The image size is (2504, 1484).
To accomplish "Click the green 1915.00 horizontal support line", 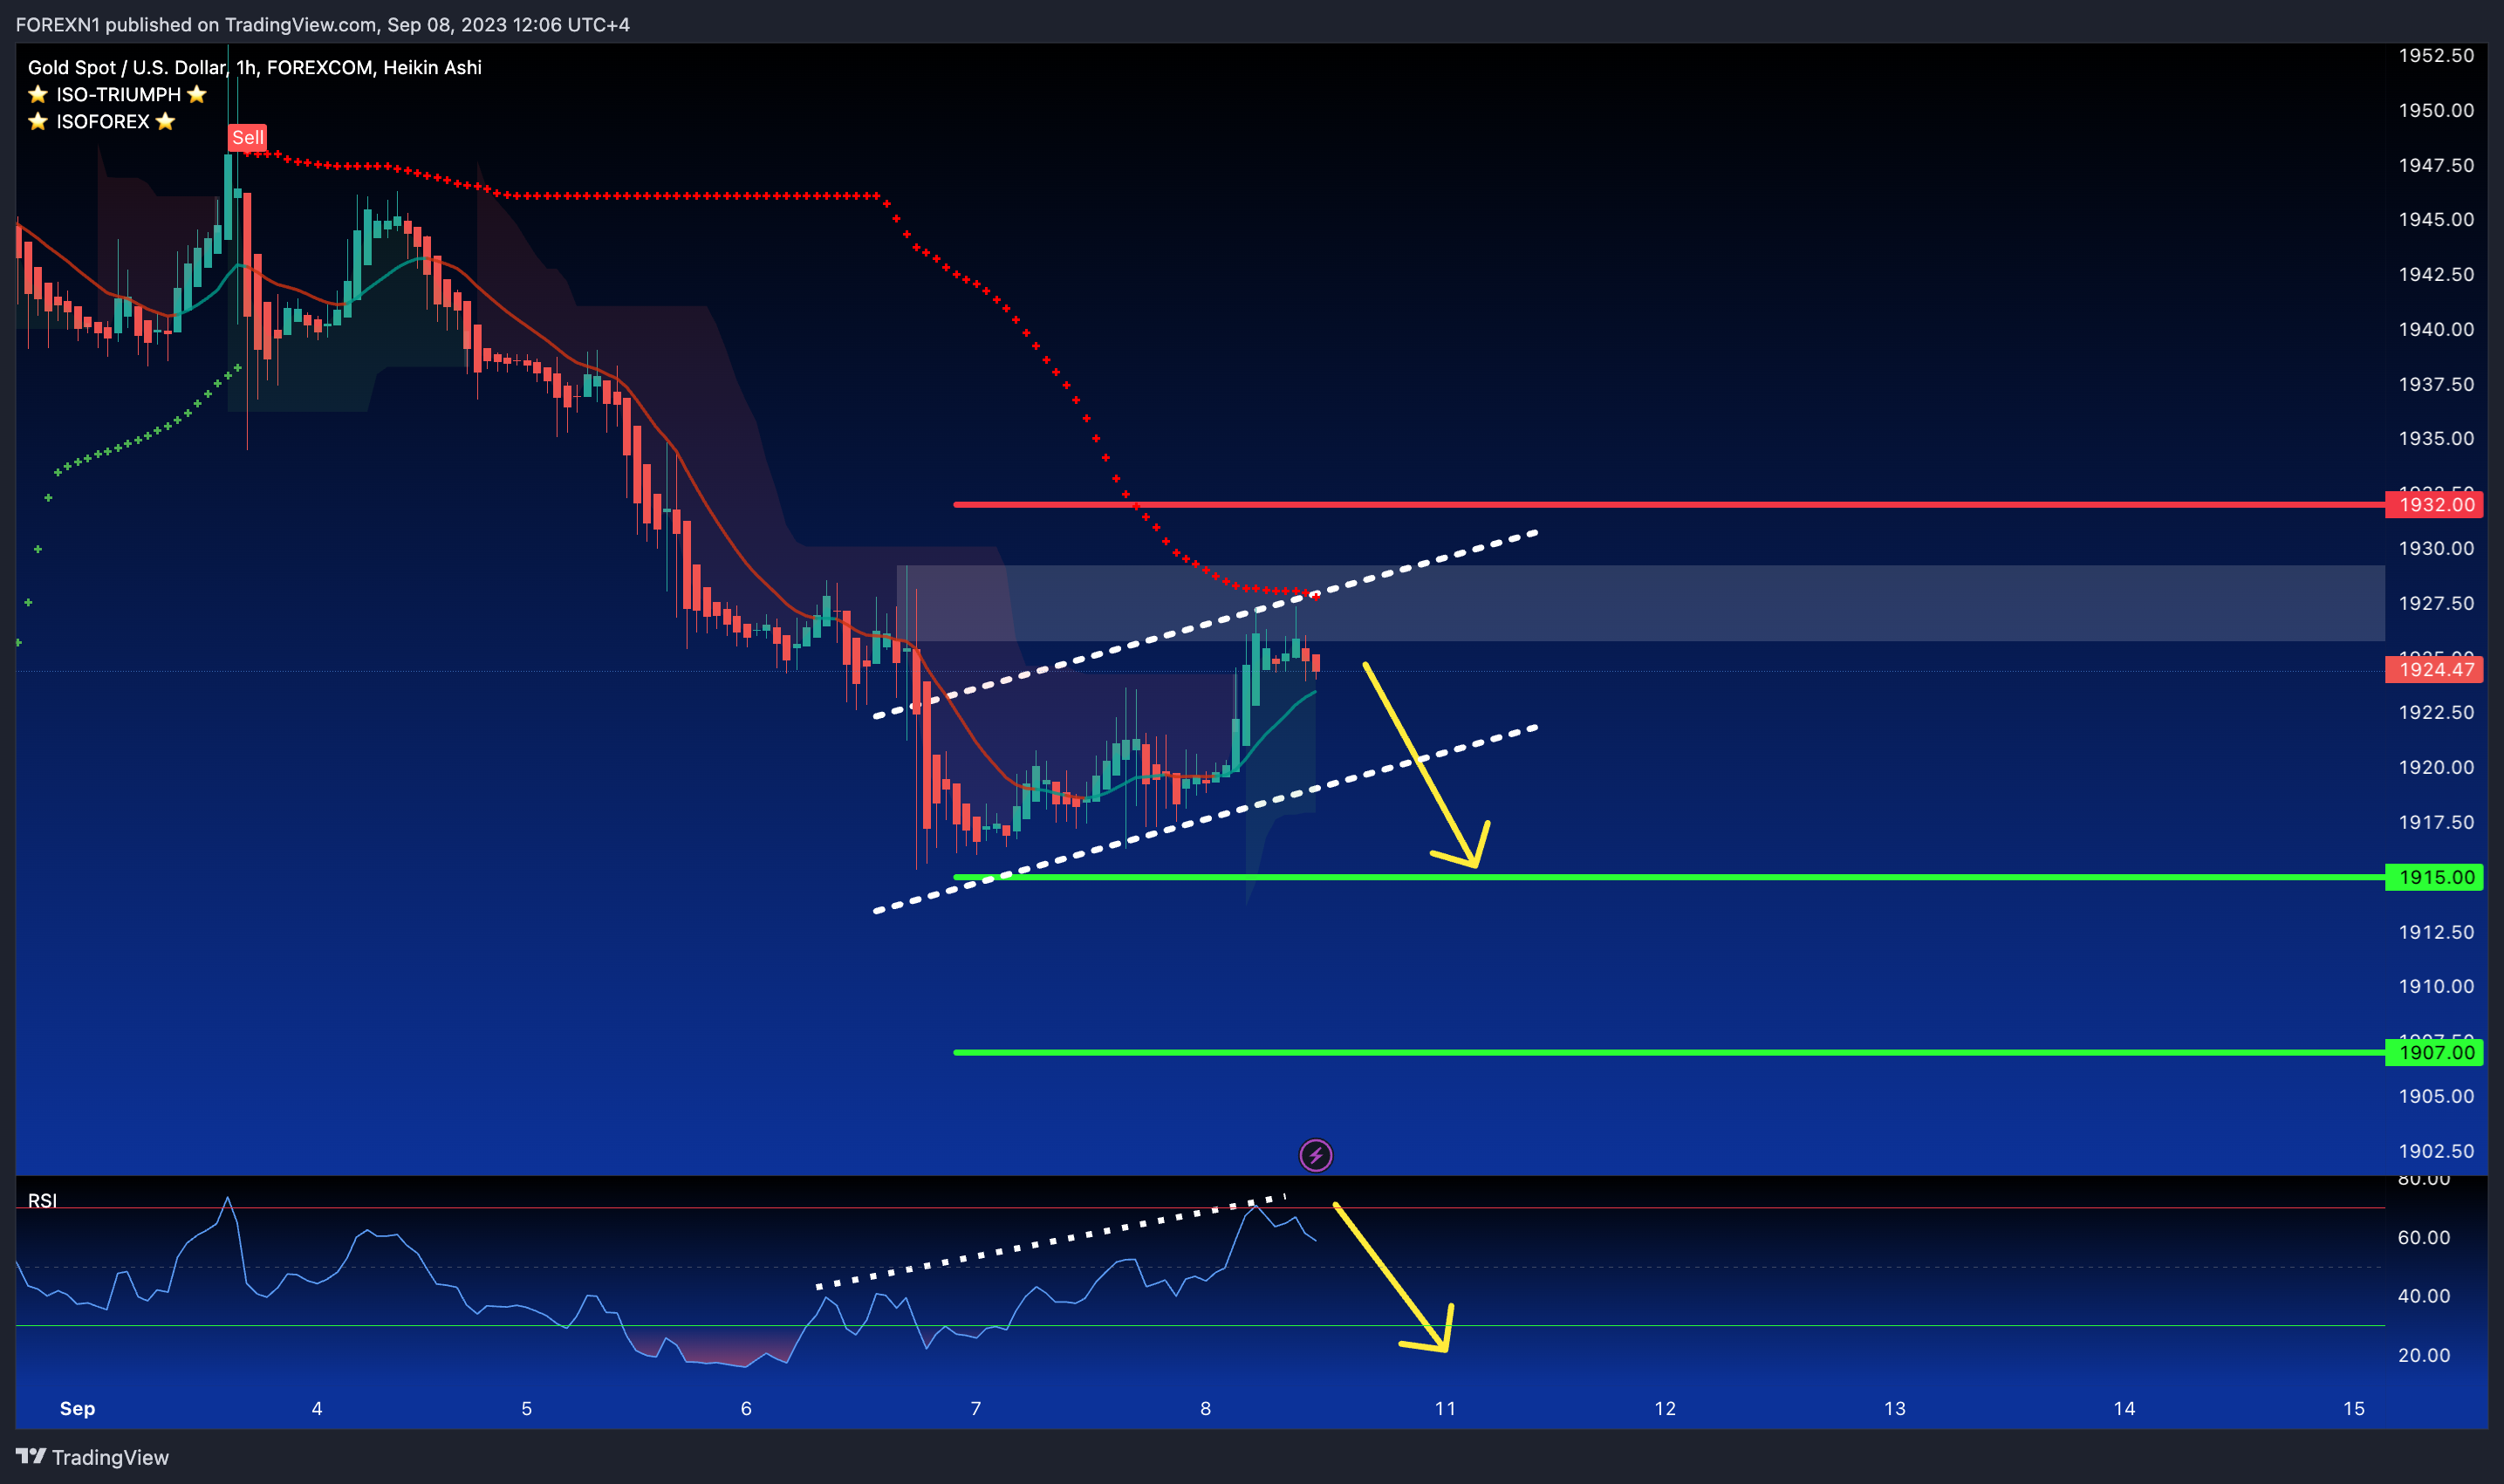I will [x=1669, y=878].
